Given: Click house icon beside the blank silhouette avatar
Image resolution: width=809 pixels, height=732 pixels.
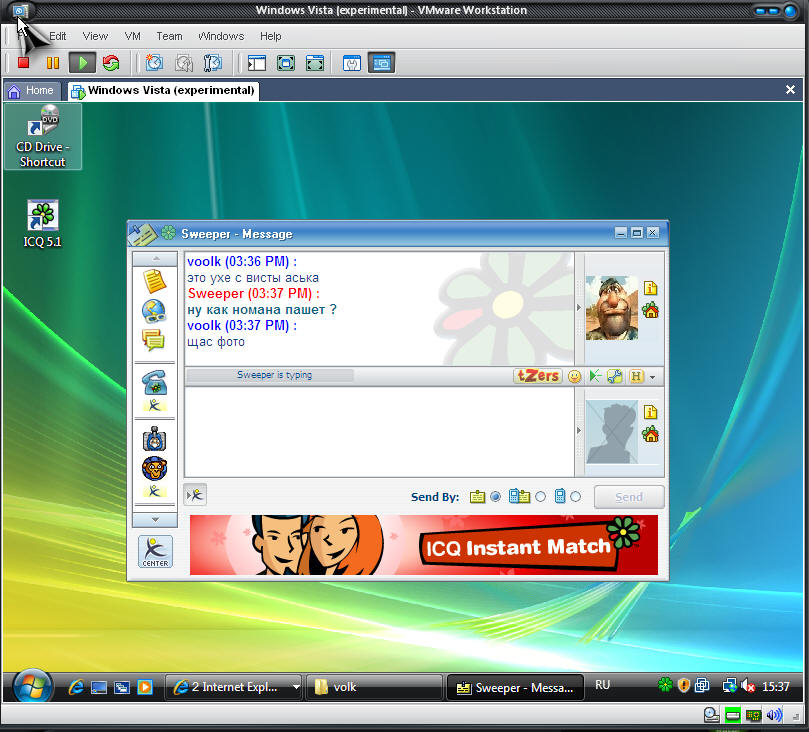Looking at the screenshot, I should point(651,434).
